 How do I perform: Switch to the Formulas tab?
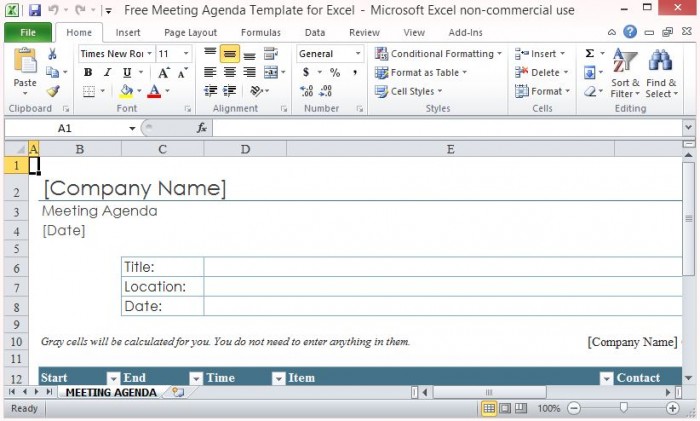coord(261,32)
